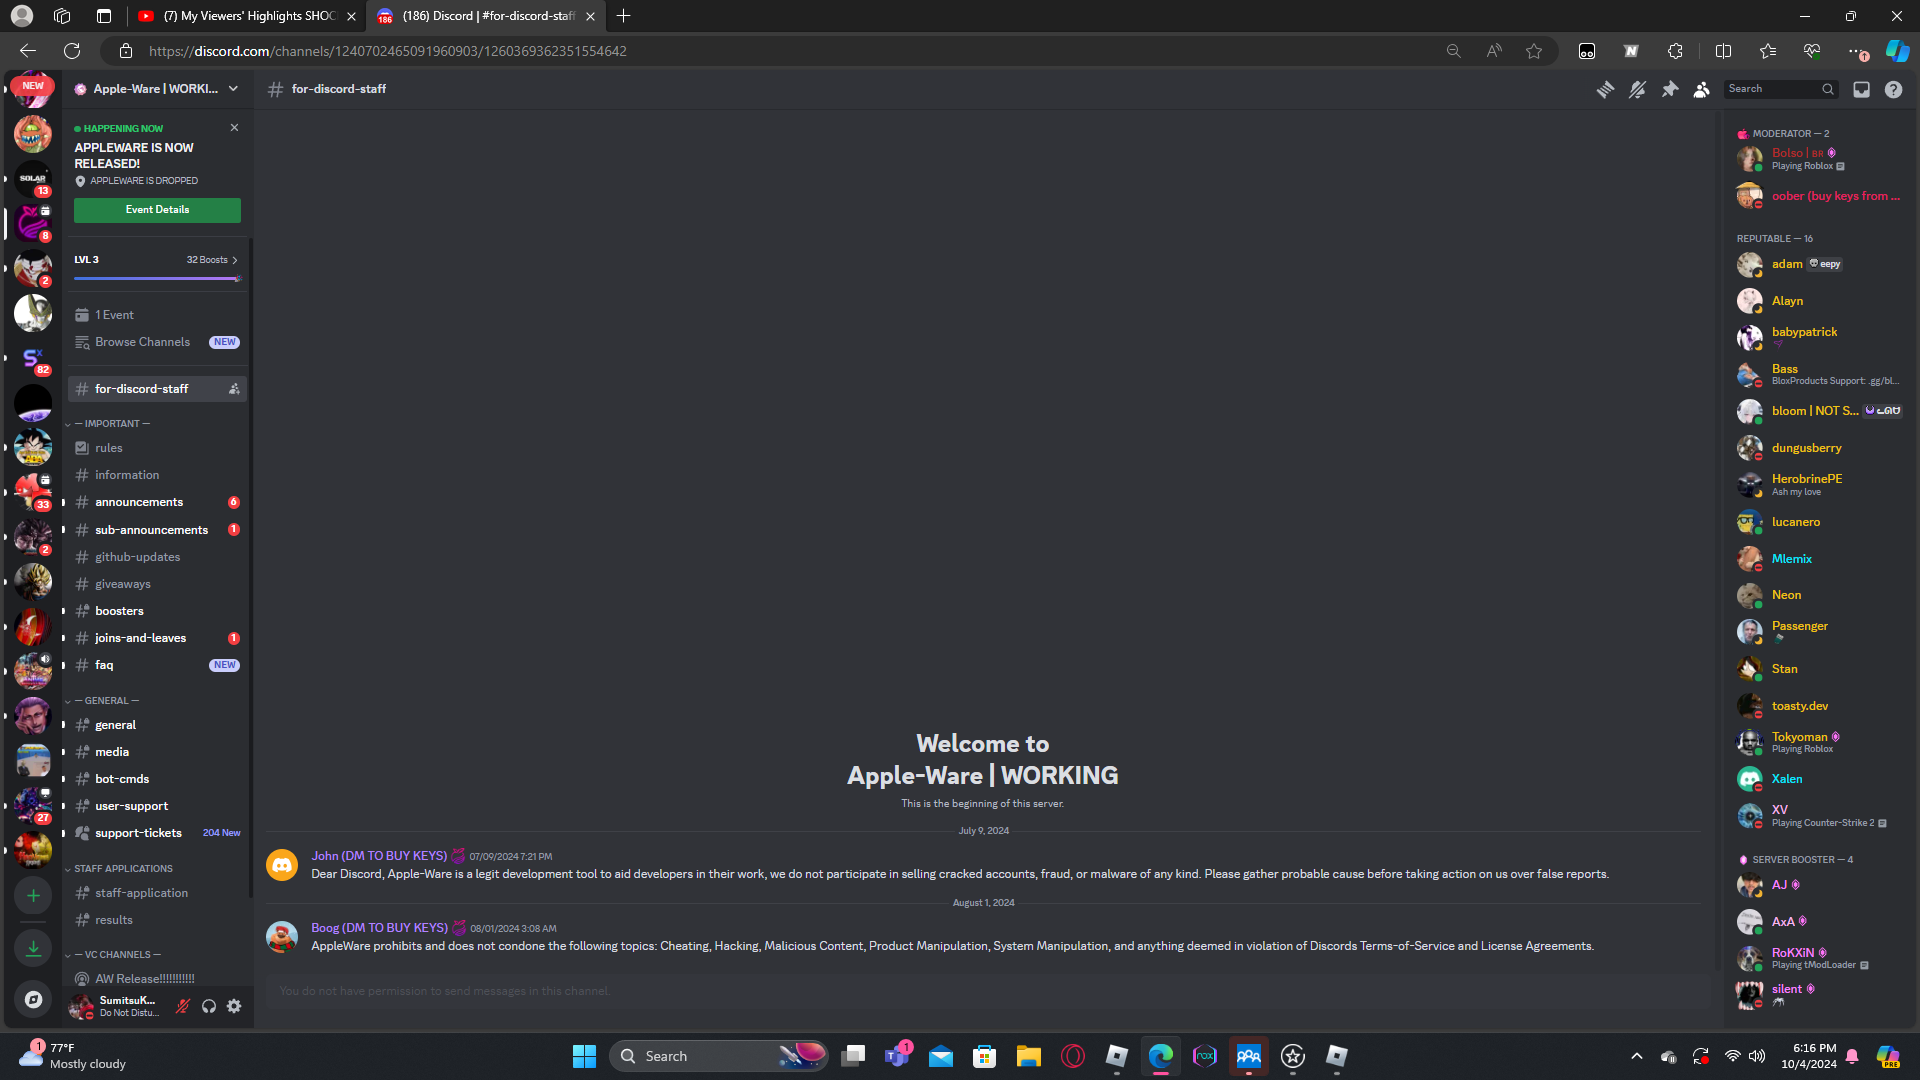Viewport: 1920px width, 1080px height.
Task: Open the bot-cmds channel
Action: (157, 779)
